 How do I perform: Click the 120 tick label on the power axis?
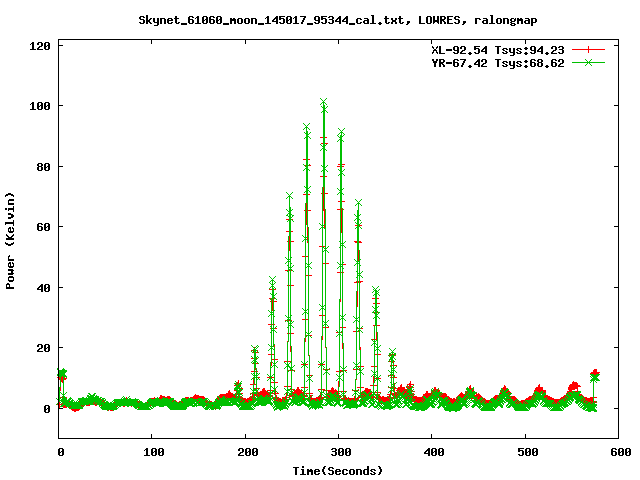(40, 45)
